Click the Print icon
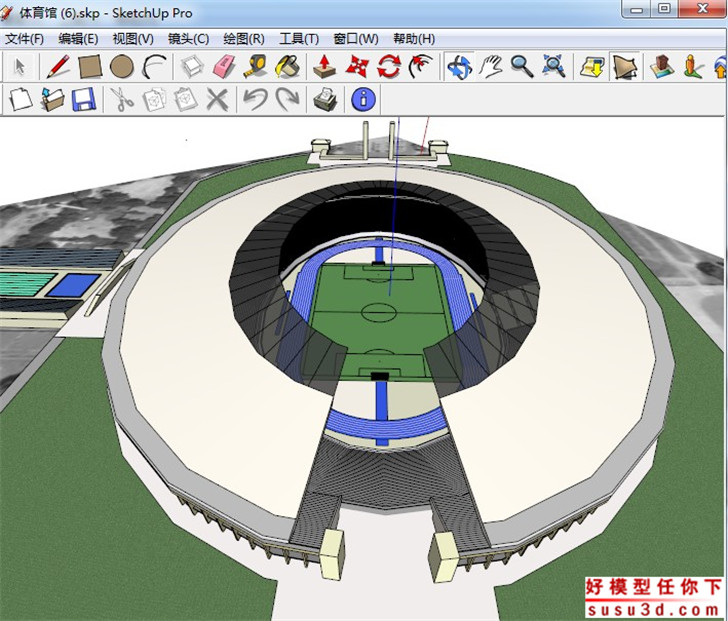 [x=325, y=99]
